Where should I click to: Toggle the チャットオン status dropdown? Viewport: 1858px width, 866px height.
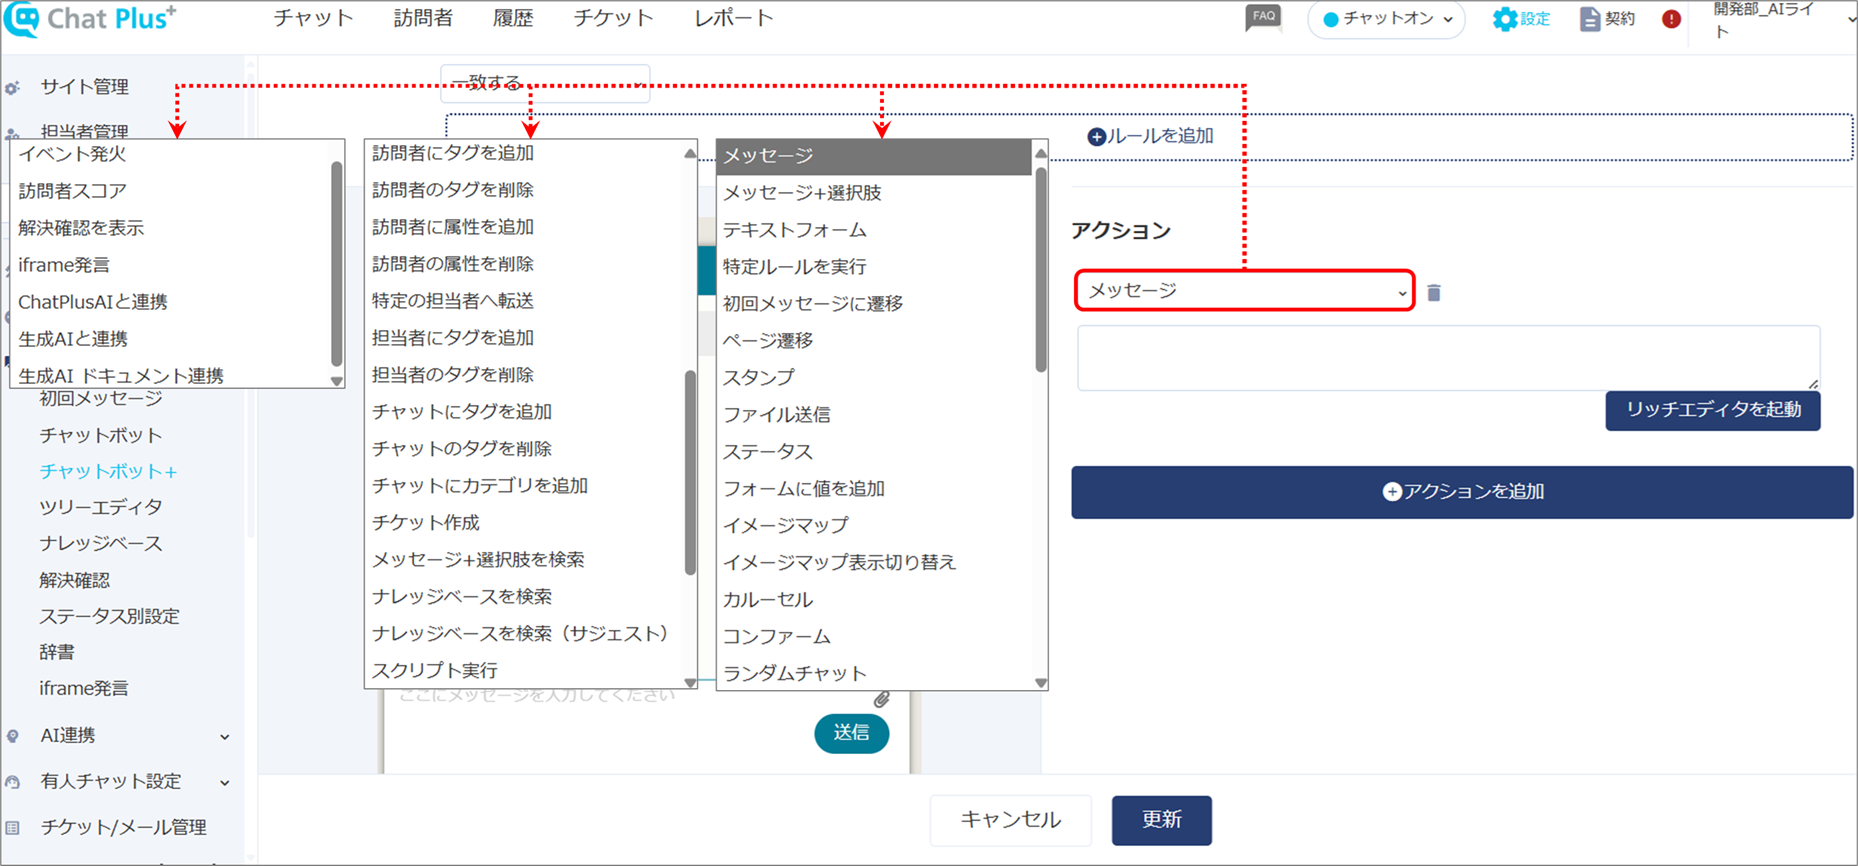[1386, 19]
